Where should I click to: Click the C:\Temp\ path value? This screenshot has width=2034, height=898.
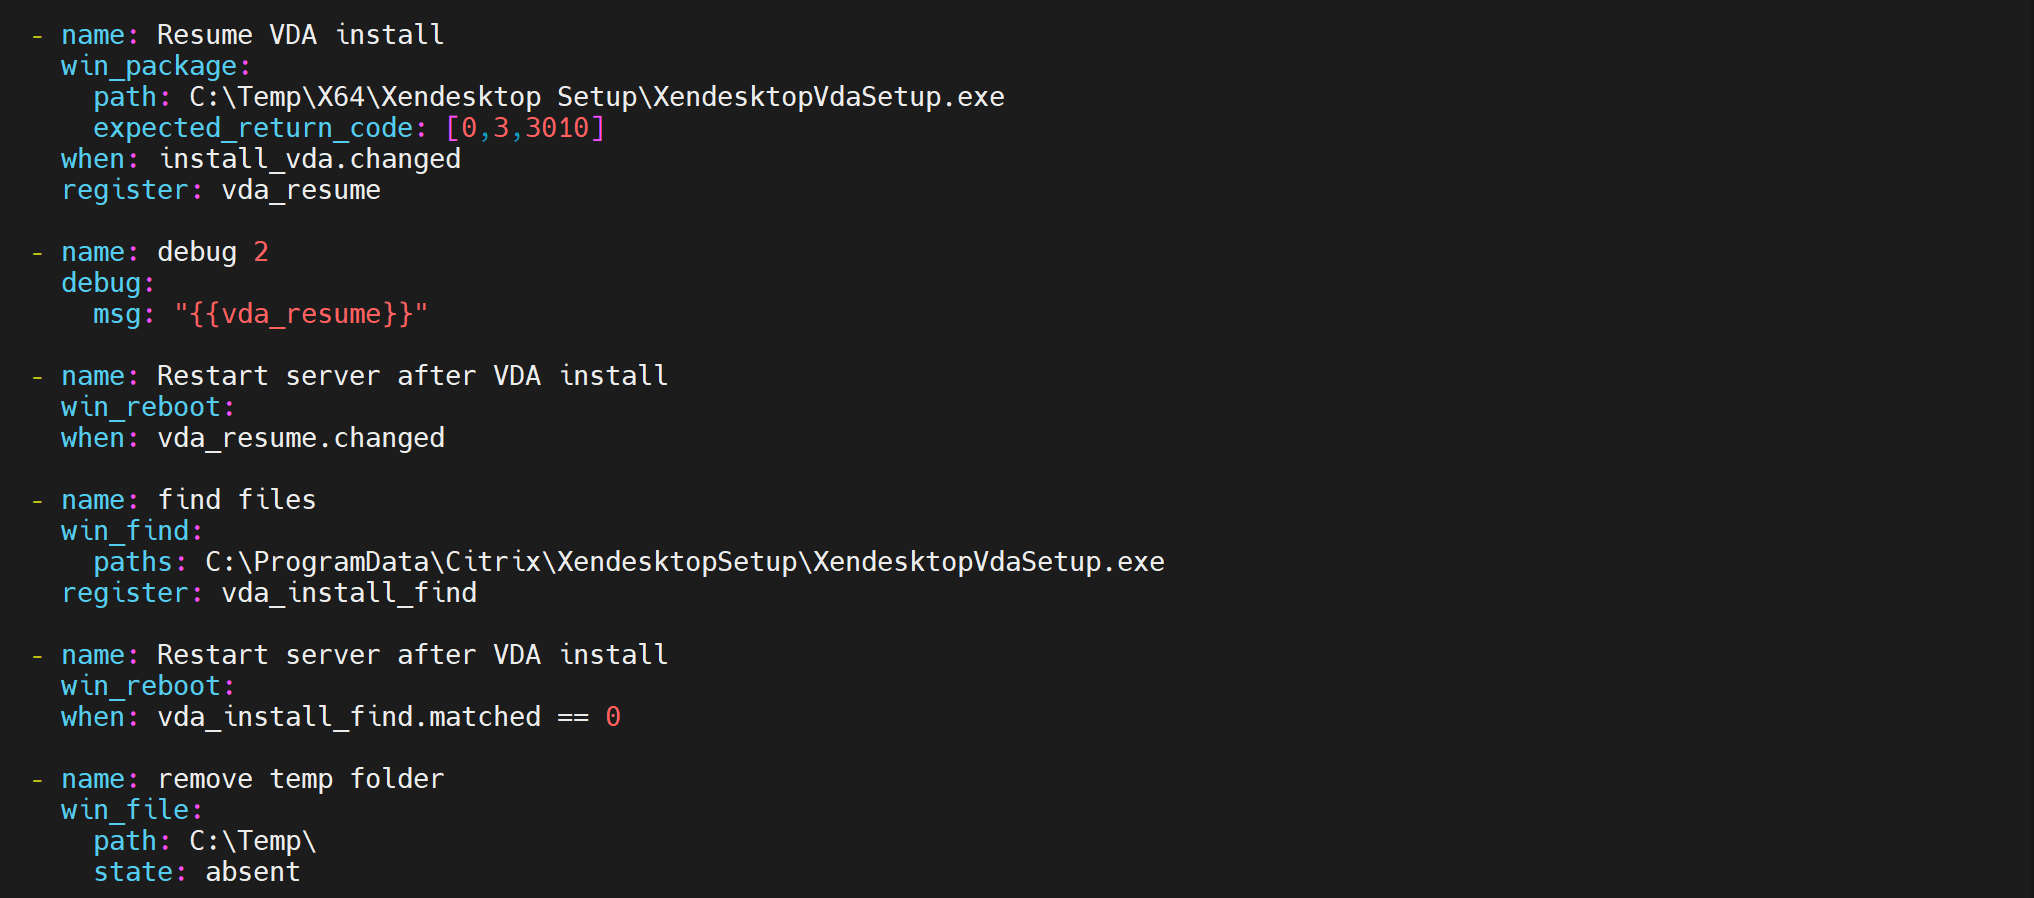(x=252, y=841)
